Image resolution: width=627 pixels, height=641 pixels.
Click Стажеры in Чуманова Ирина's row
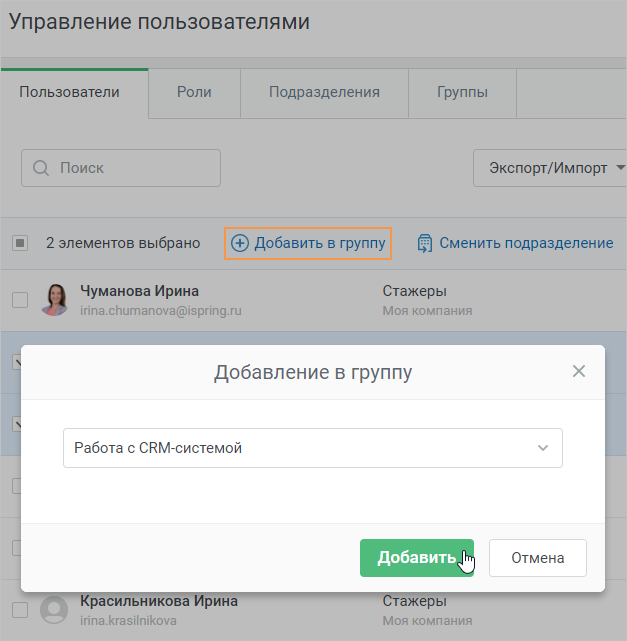click(414, 291)
